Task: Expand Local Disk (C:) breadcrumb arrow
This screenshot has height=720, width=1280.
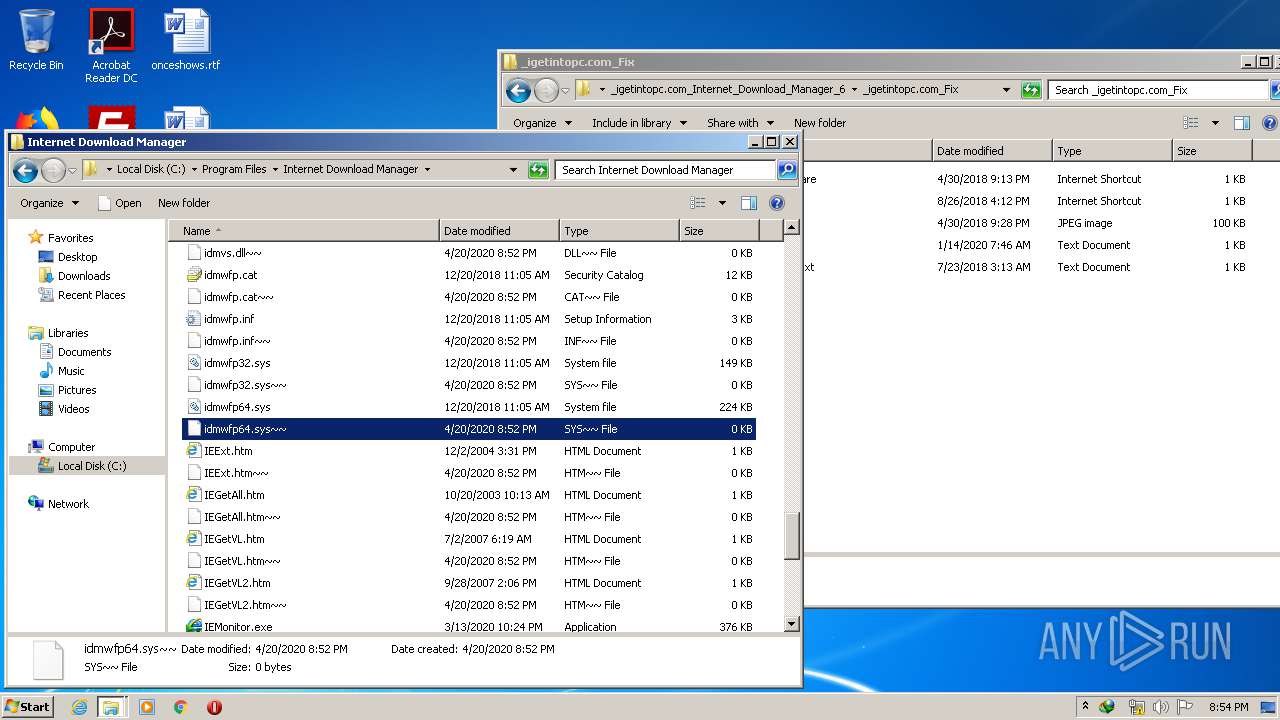Action: click(194, 170)
